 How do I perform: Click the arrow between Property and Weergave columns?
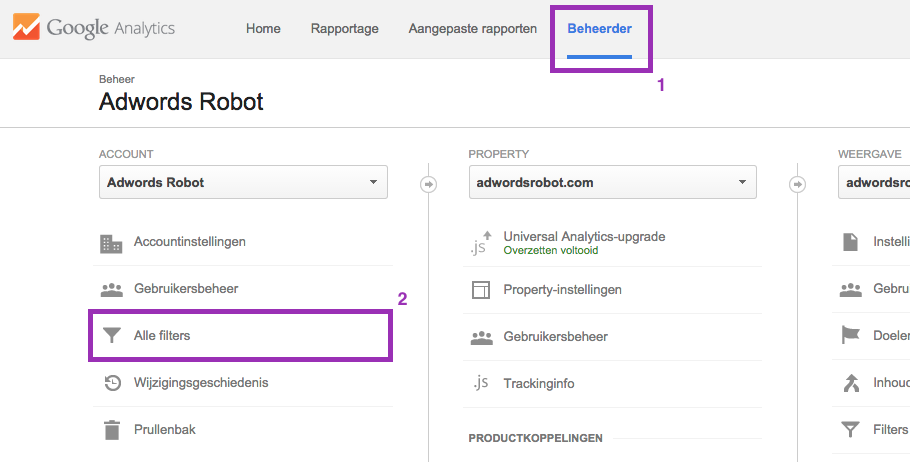pos(798,184)
